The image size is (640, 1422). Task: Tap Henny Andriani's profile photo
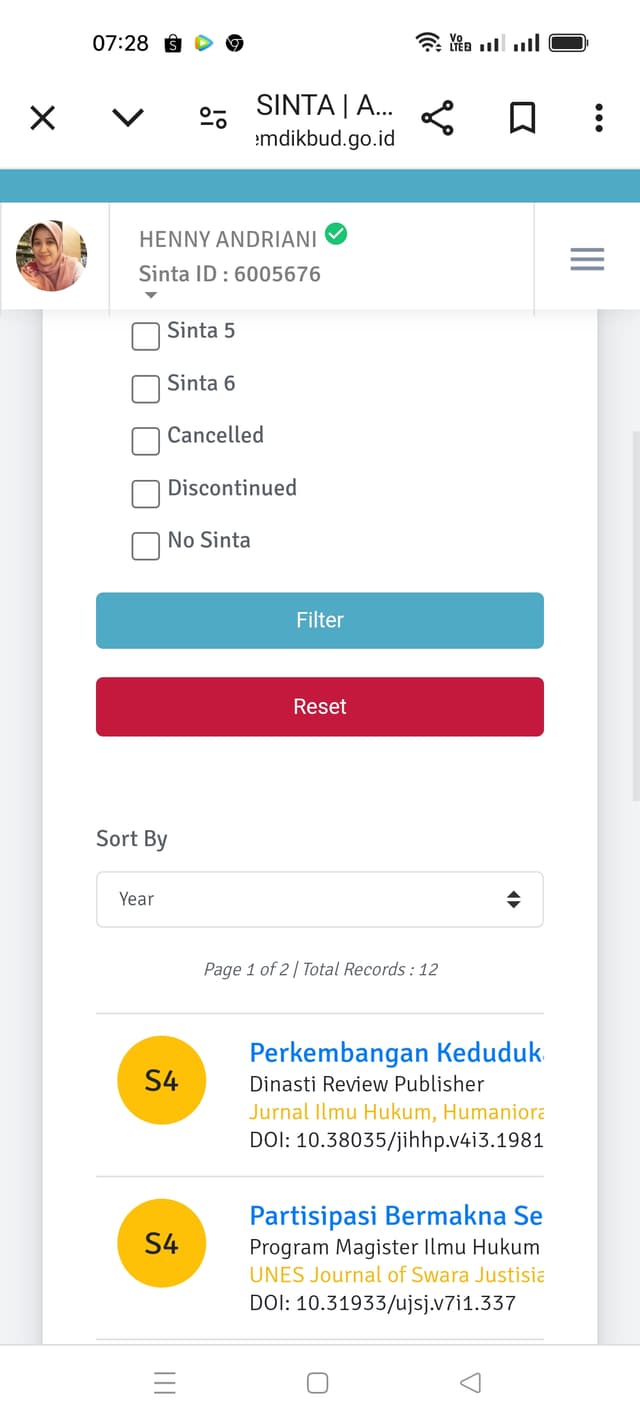click(x=52, y=256)
